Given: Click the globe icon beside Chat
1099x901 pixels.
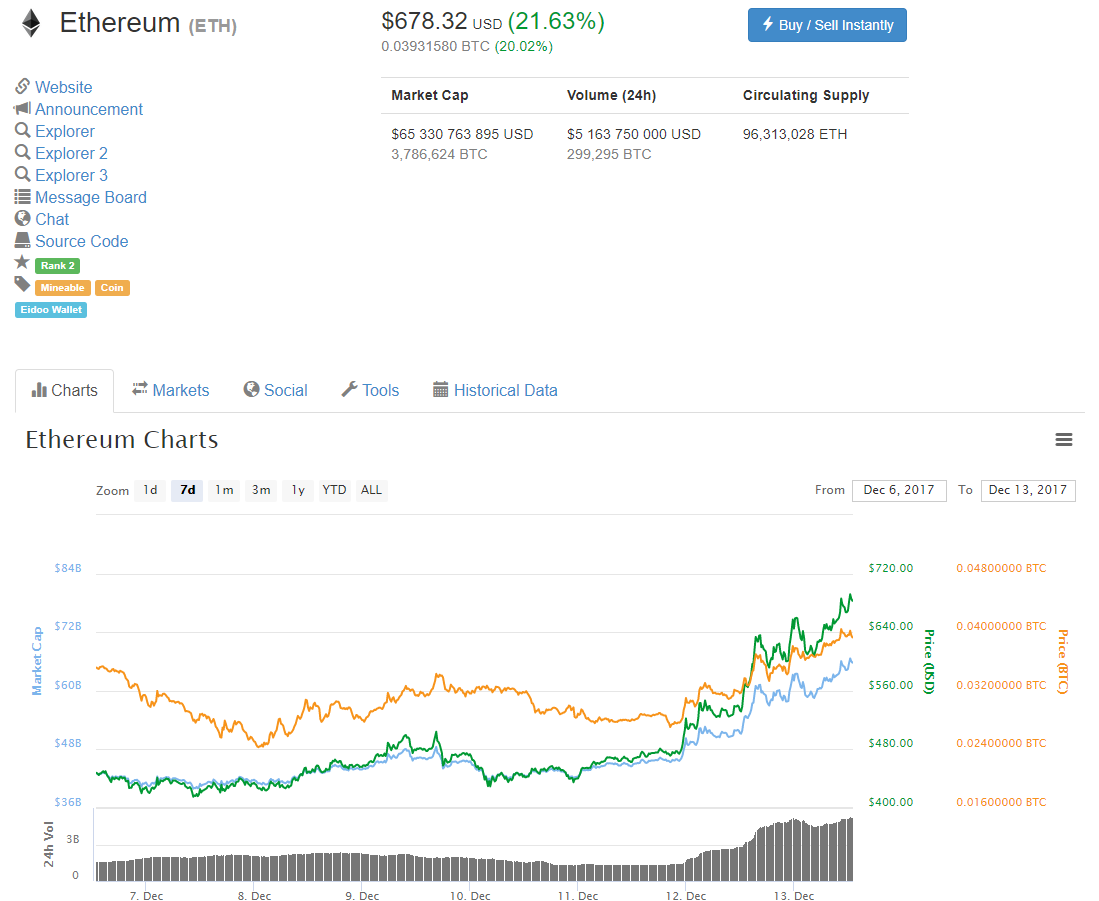Looking at the screenshot, I should 22,218.
